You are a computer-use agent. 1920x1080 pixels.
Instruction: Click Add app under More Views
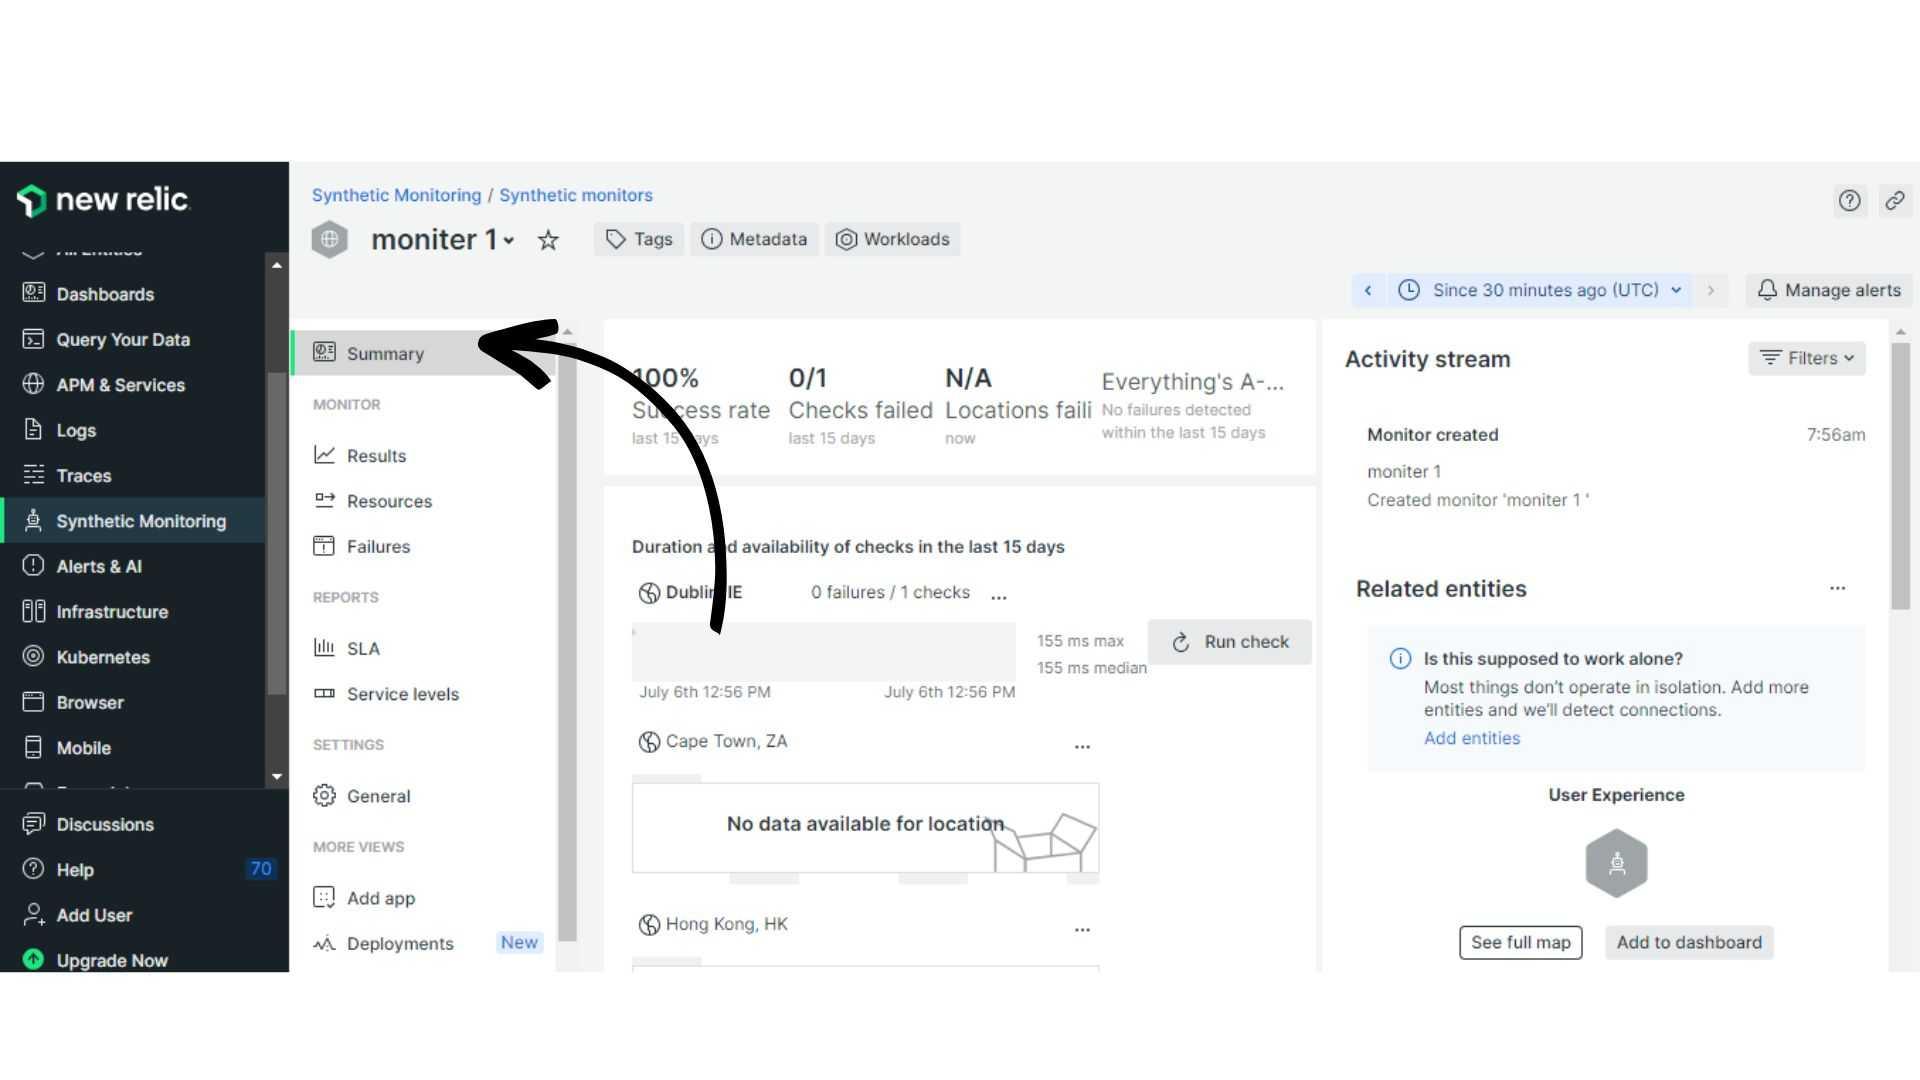click(x=380, y=898)
